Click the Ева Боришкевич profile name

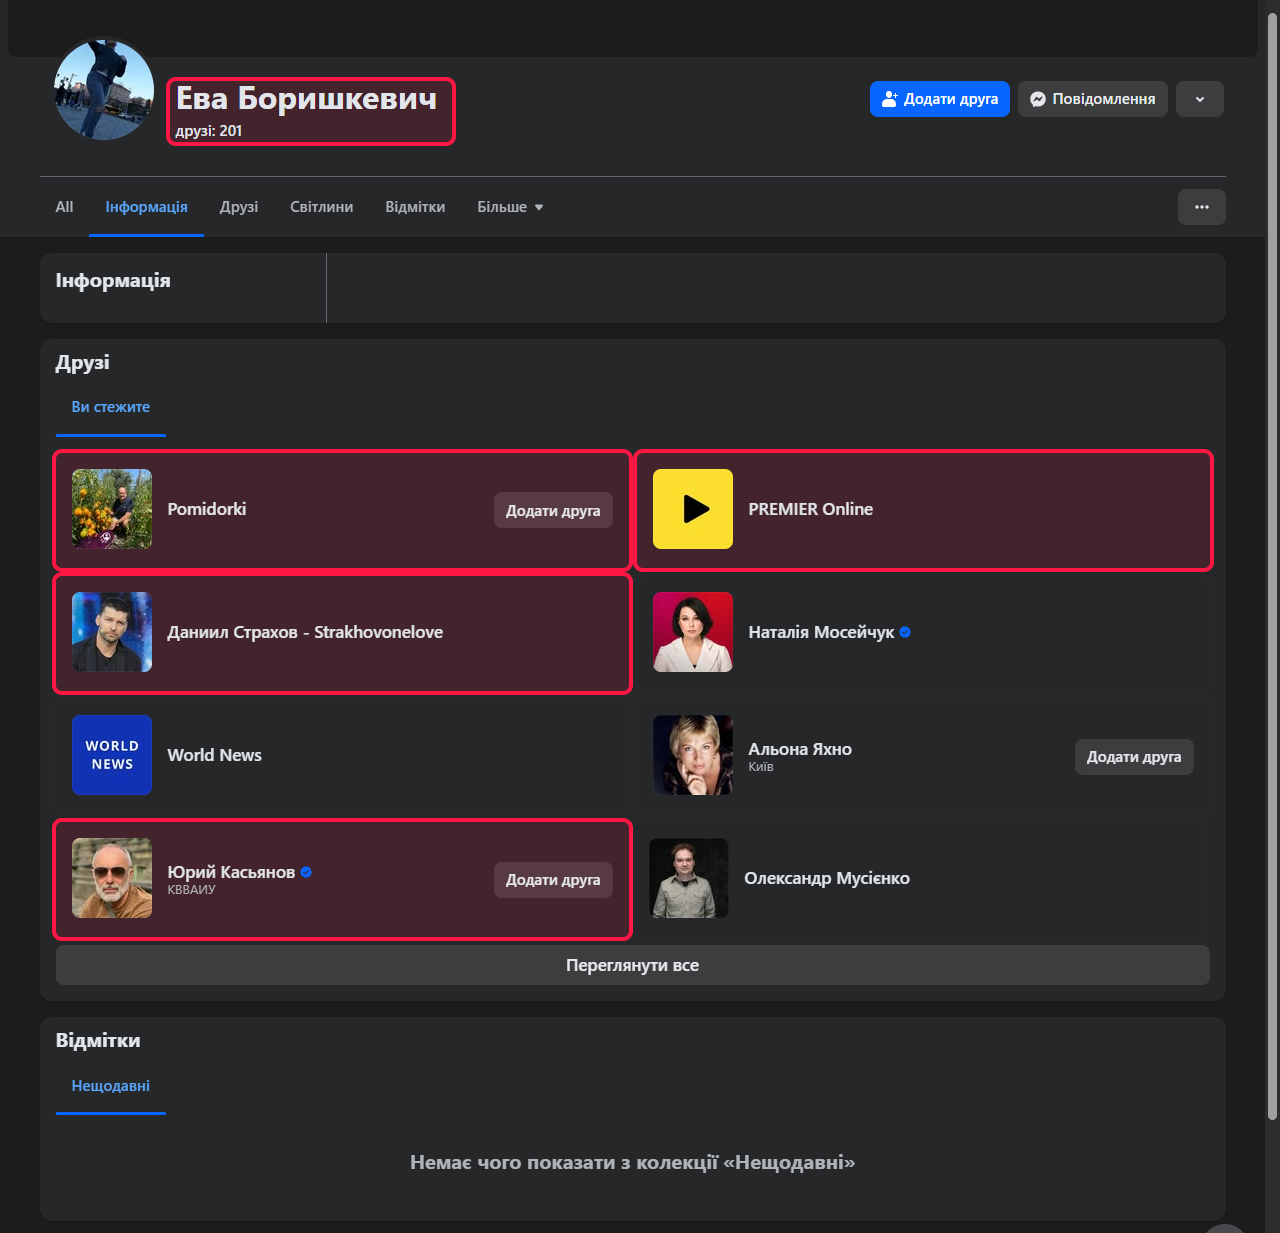coord(307,98)
